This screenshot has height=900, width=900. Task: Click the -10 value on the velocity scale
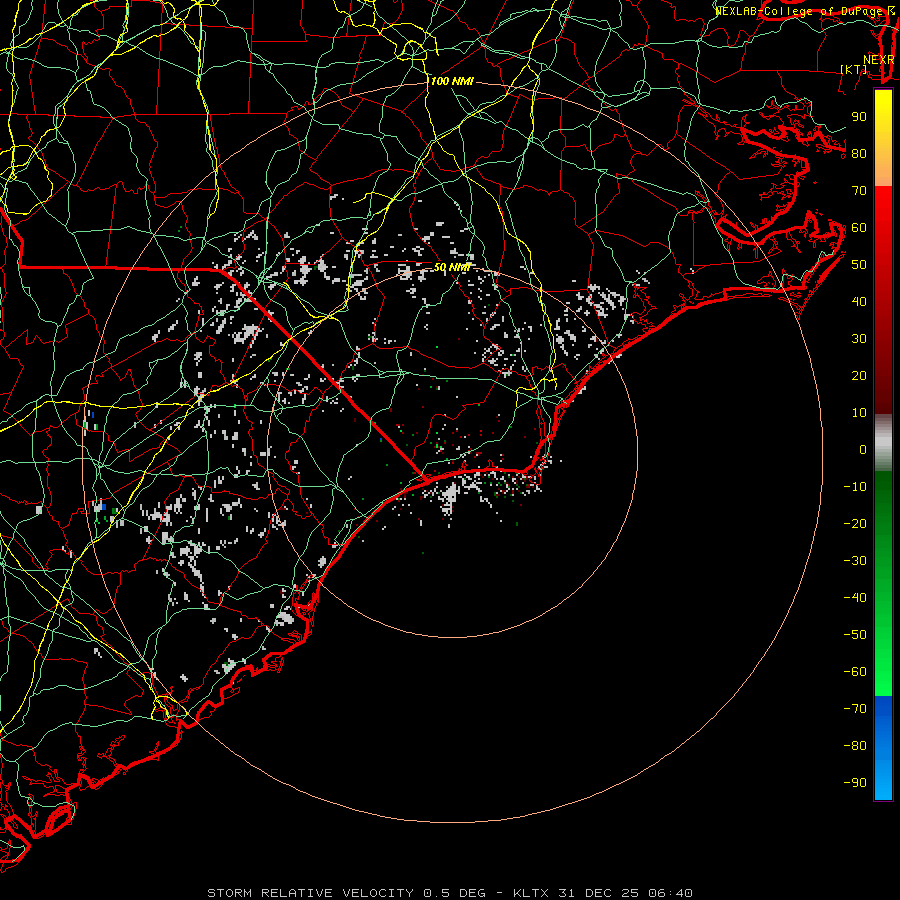tap(855, 487)
